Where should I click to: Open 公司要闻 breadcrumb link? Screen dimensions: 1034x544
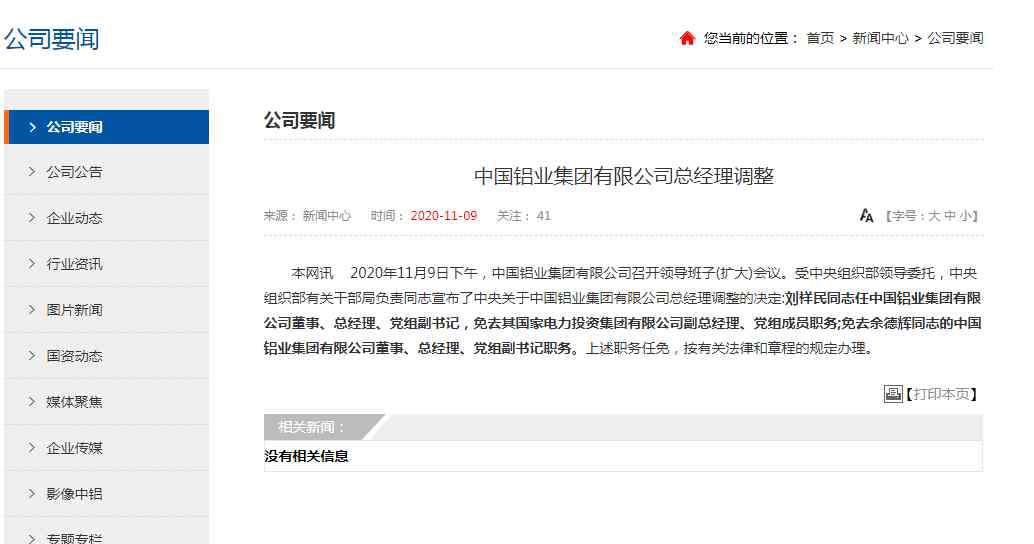(956, 38)
